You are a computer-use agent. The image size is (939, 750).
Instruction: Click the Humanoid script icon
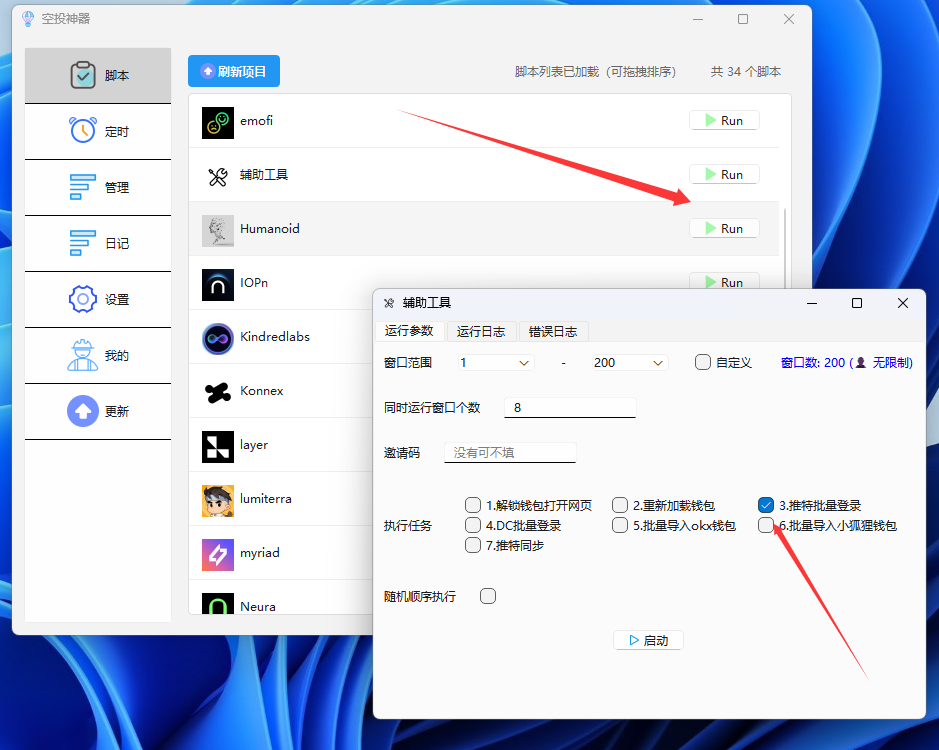pos(216,228)
